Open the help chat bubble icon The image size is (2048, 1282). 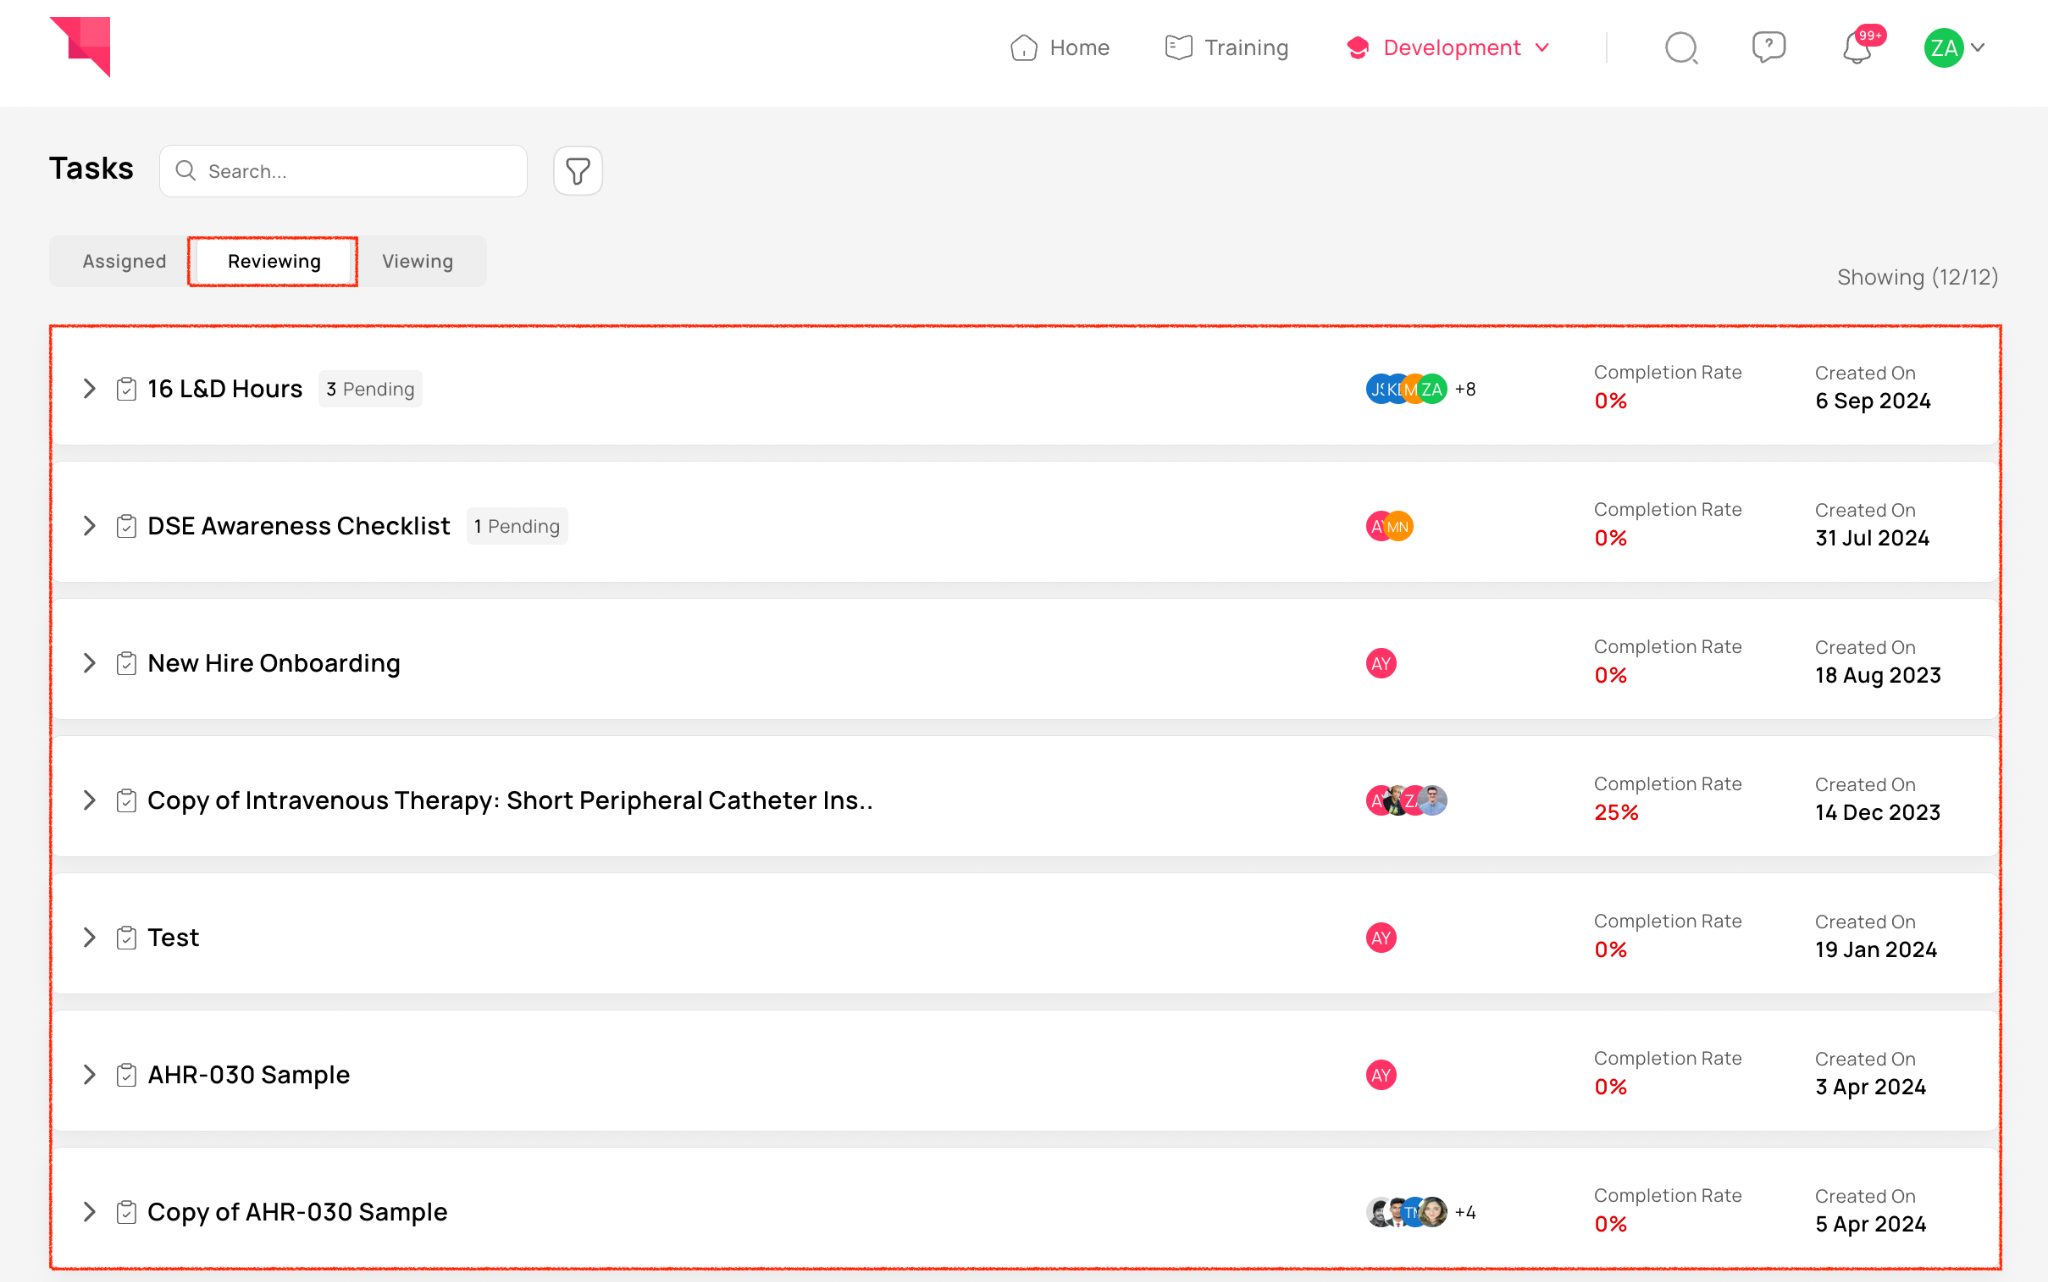click(1768, 47)
